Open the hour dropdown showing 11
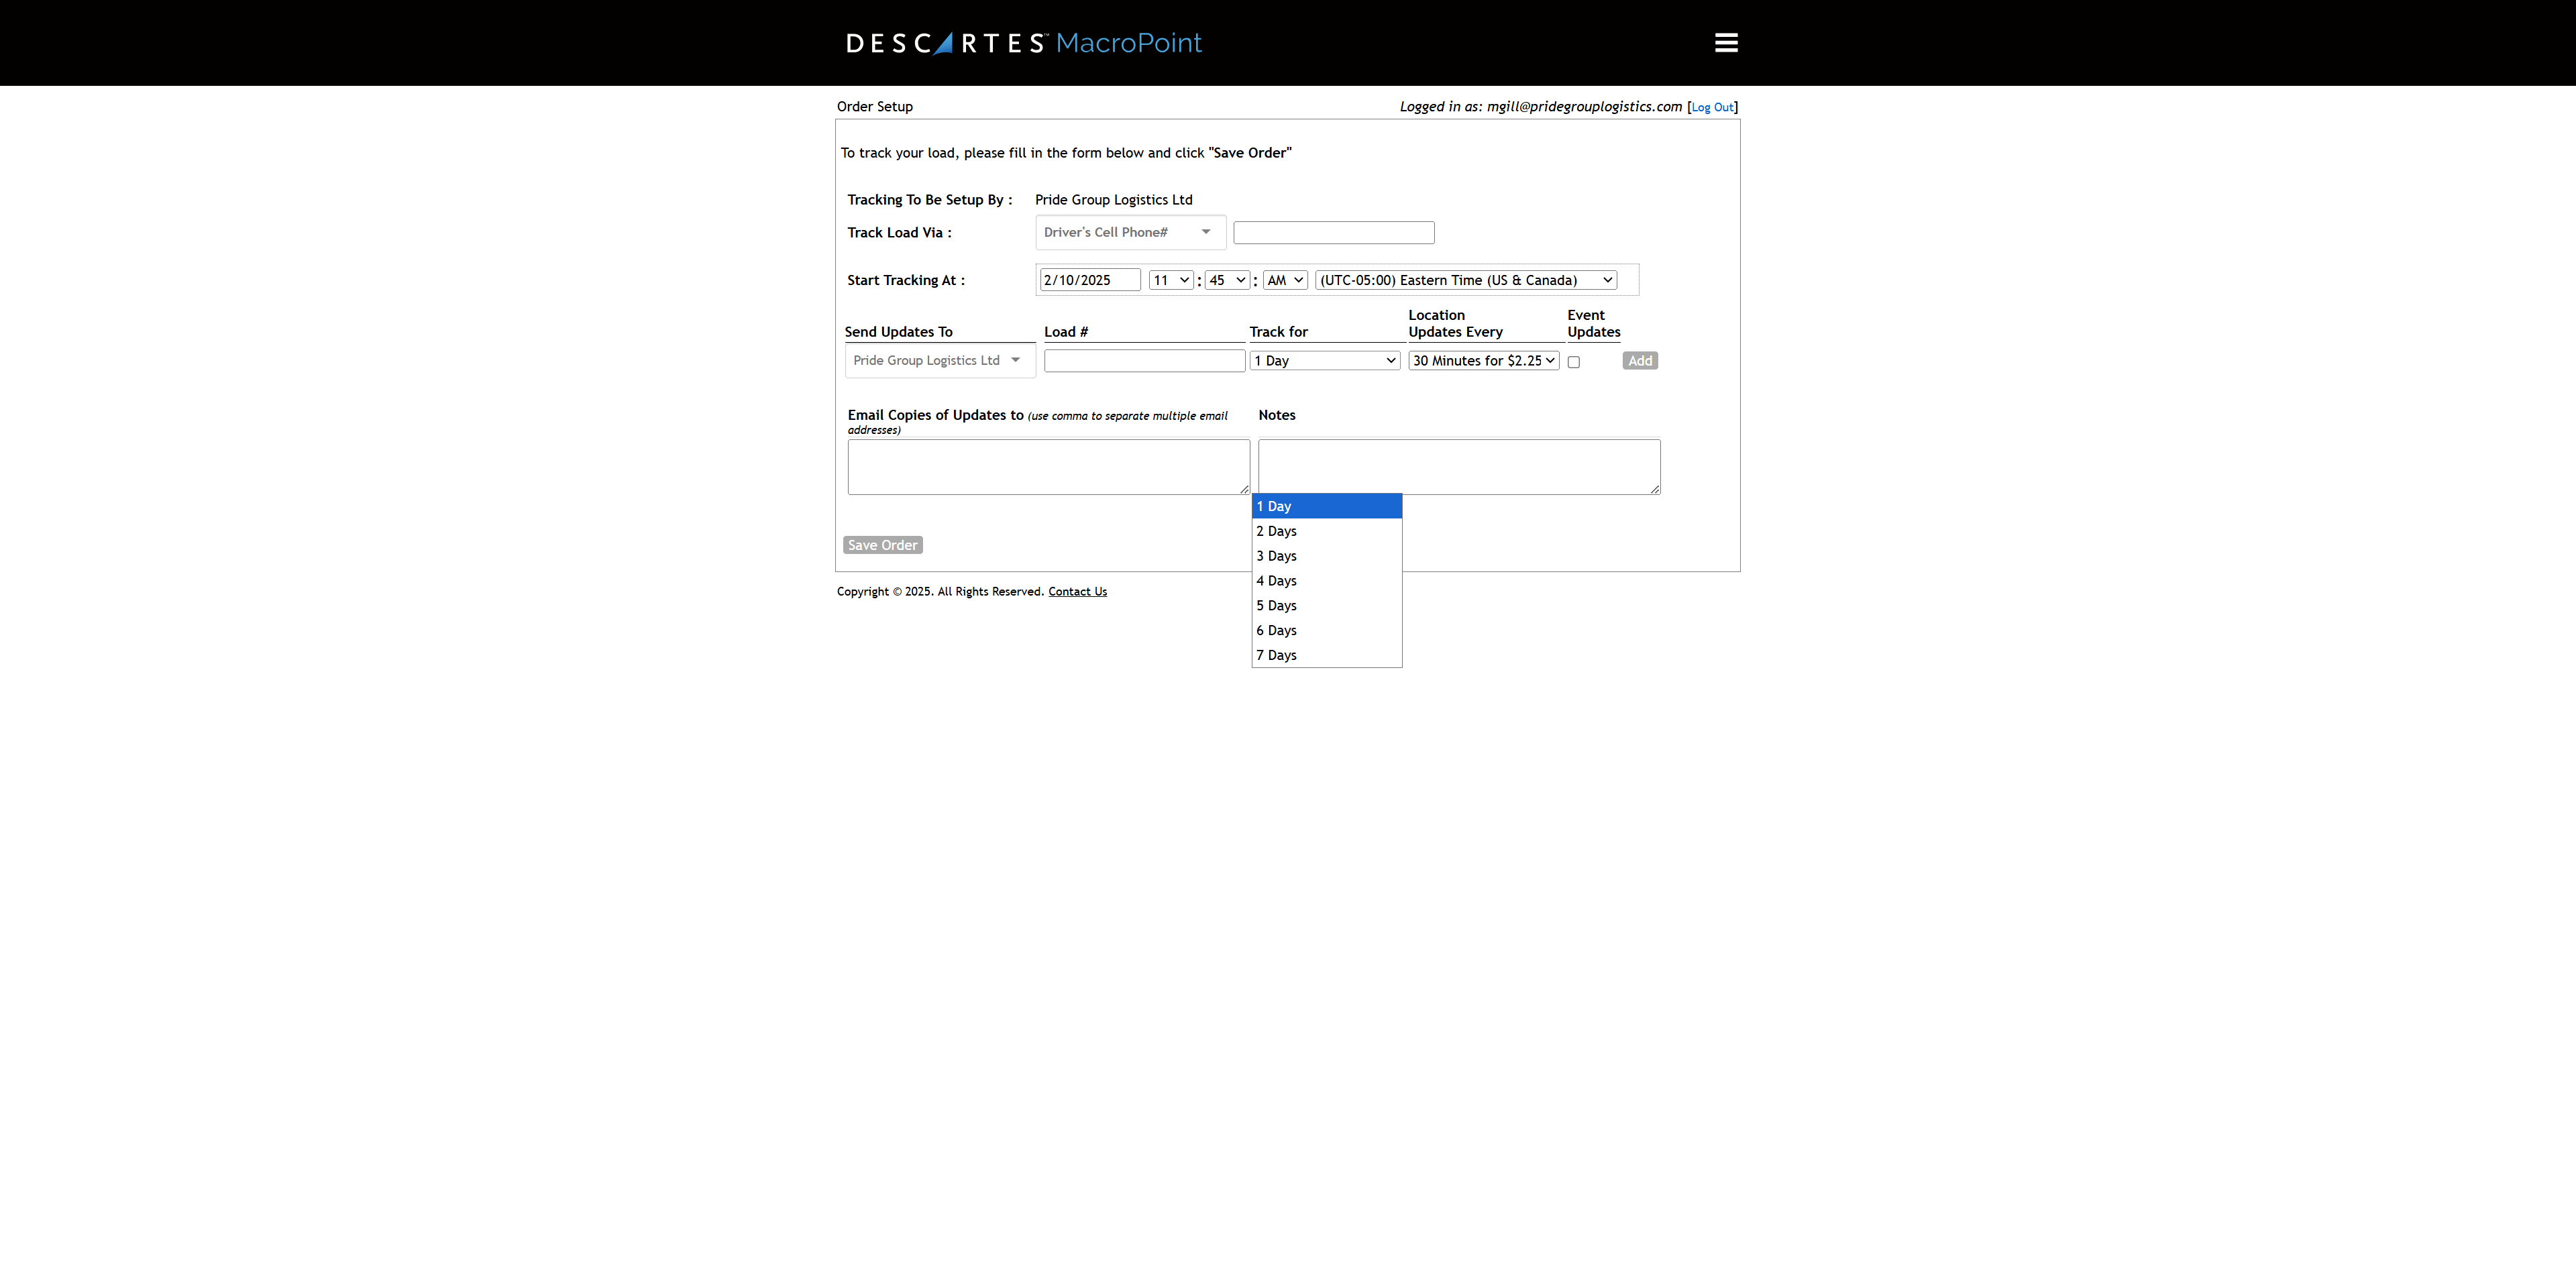 pyautogui.click(x=1170, y=280)
